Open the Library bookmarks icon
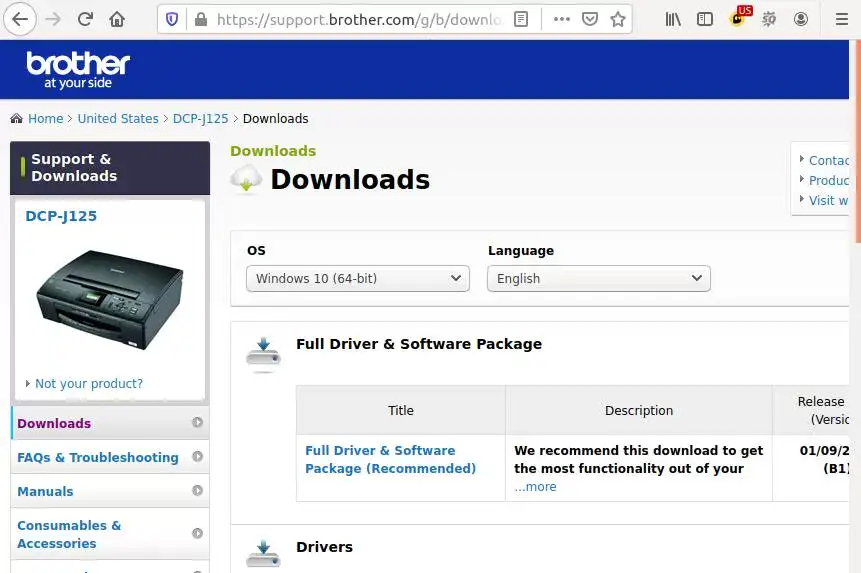 673,20
